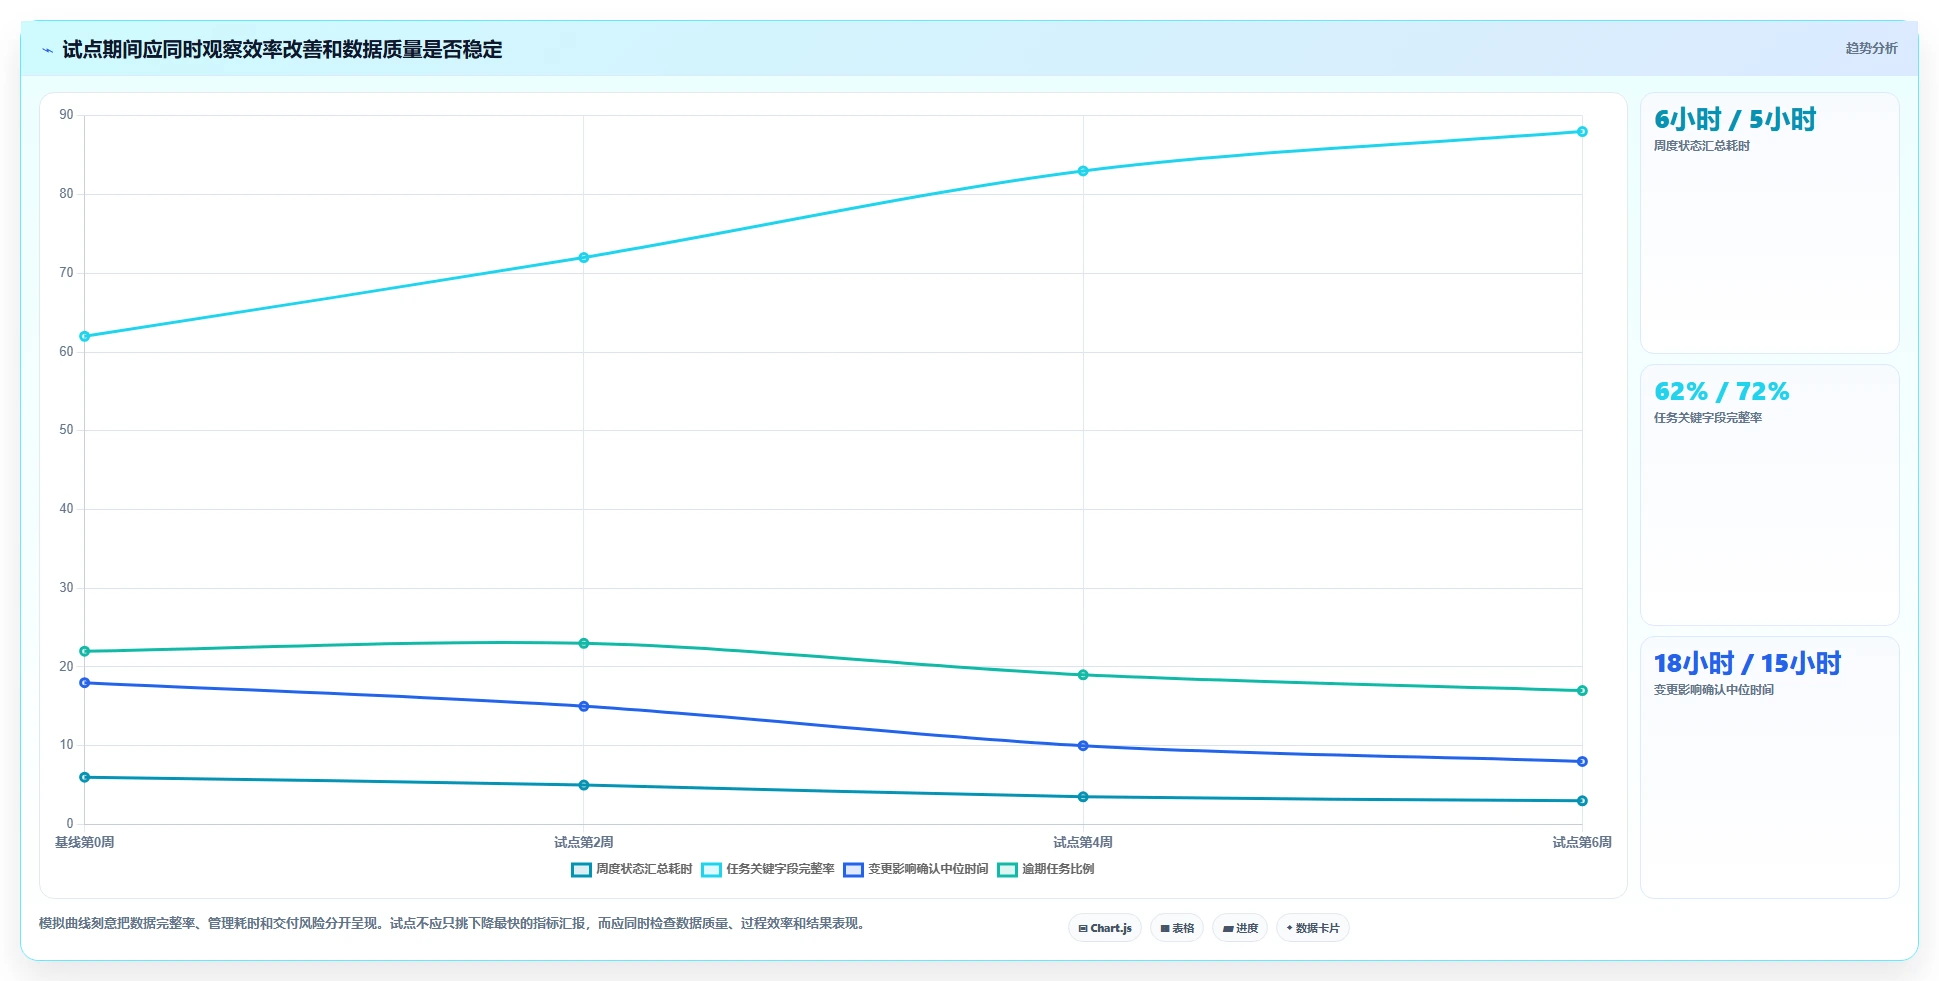
Task: Click the 6小时 / 5小时 card value
Action: [x=1735, y=120]
